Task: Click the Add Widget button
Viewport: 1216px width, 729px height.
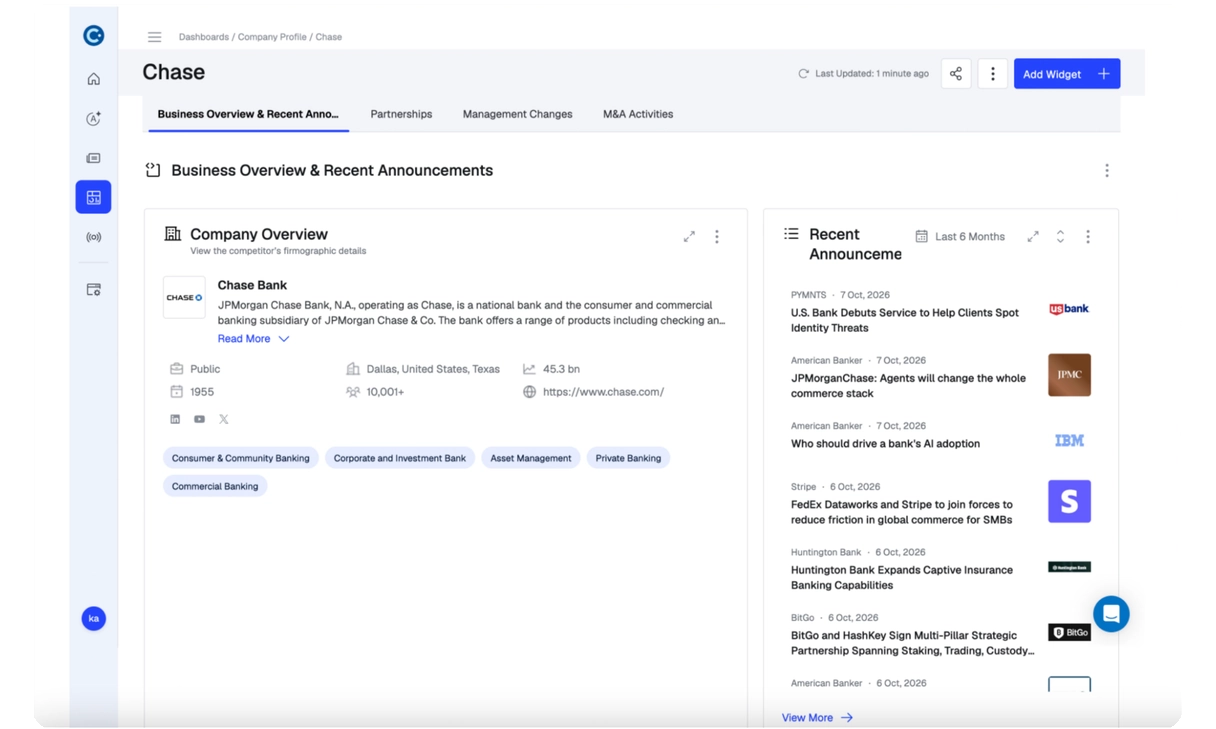Action: pyautogui.click(x=1067, y=74)
